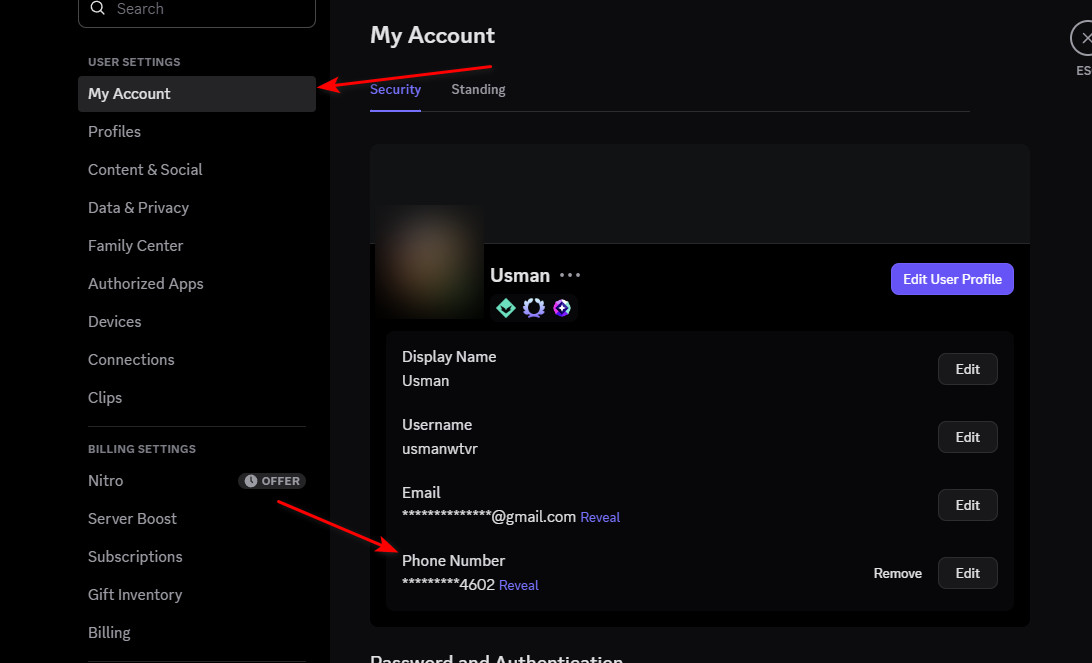Open Profiles settings in sidebar

(114, 132)
